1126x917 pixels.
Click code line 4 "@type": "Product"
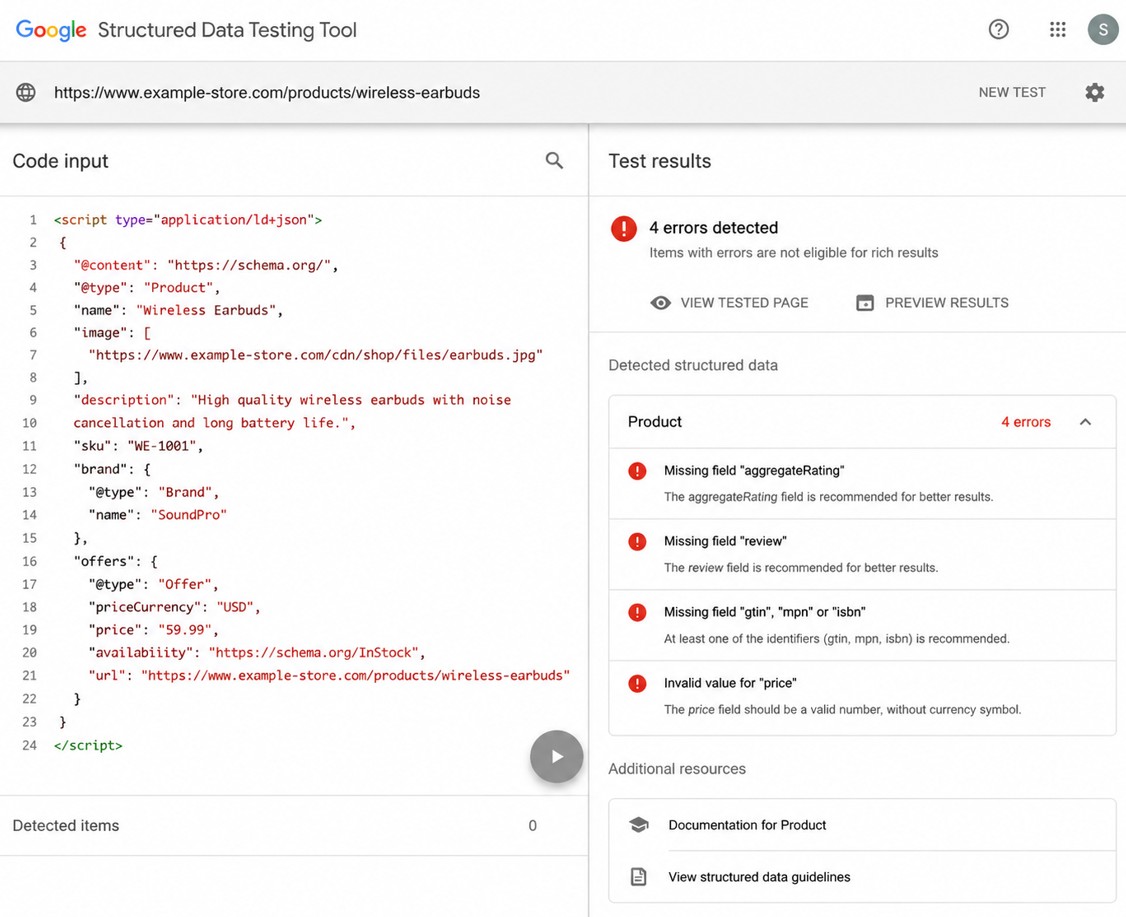tap(146, 288)
